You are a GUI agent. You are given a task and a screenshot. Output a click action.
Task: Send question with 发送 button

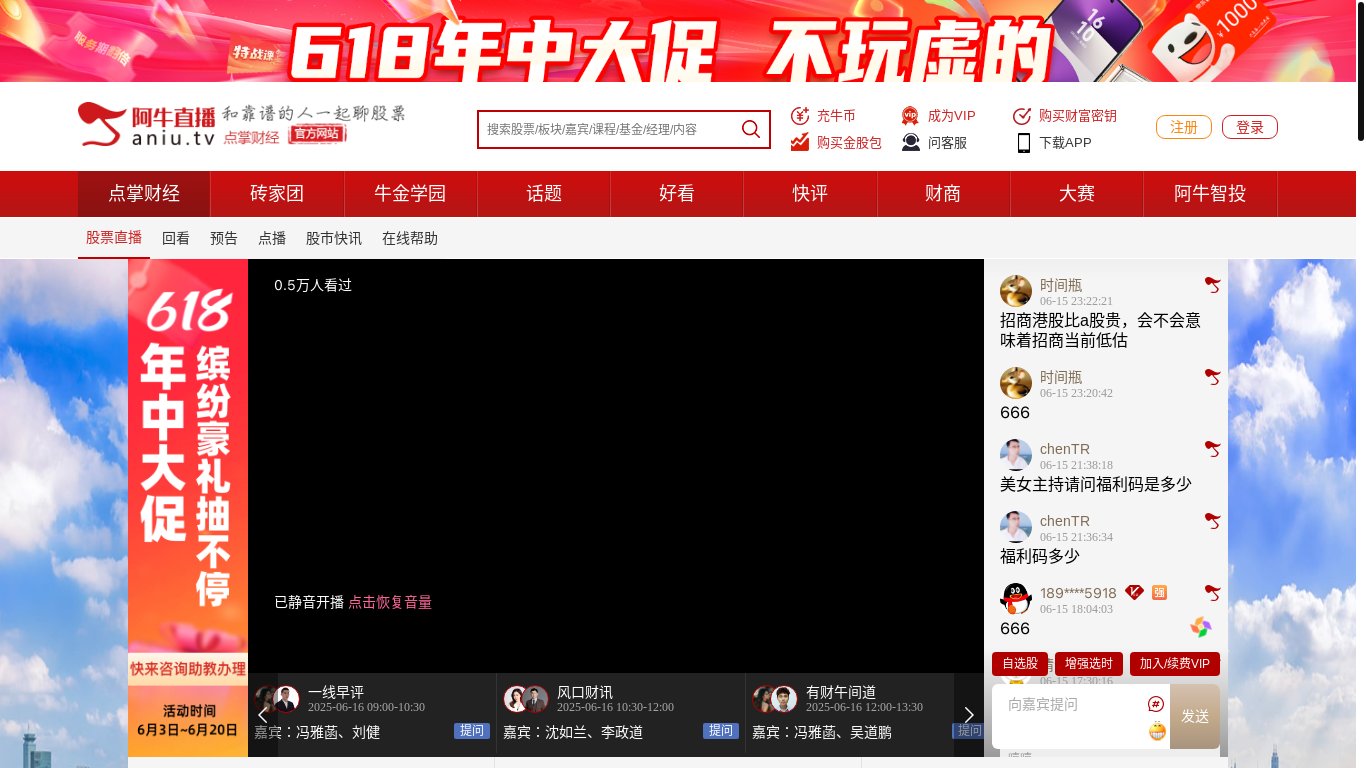point(1195,716)
